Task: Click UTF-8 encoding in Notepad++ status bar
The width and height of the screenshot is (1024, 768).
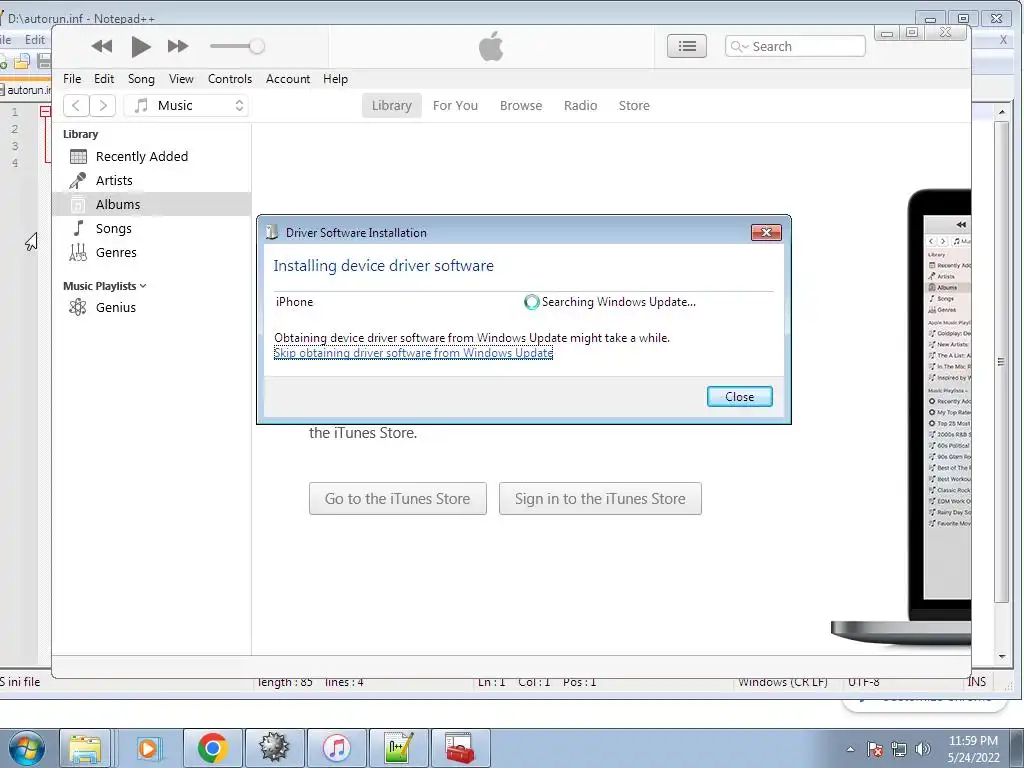Action: click(863, 682)
